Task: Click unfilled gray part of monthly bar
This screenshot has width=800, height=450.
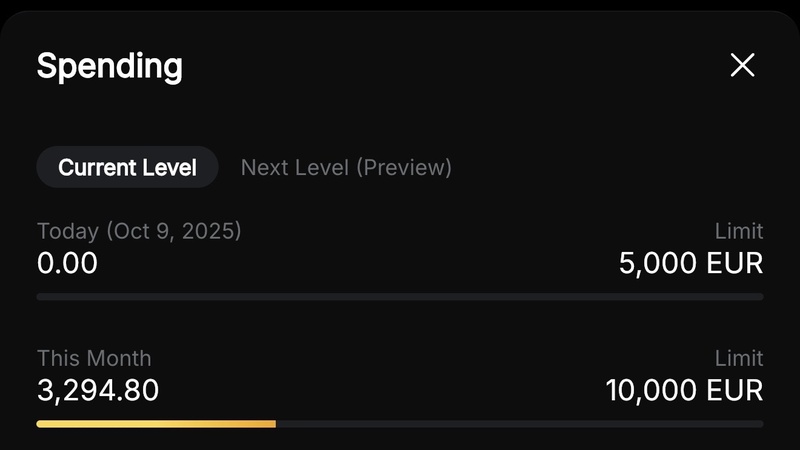Action: 520,424
